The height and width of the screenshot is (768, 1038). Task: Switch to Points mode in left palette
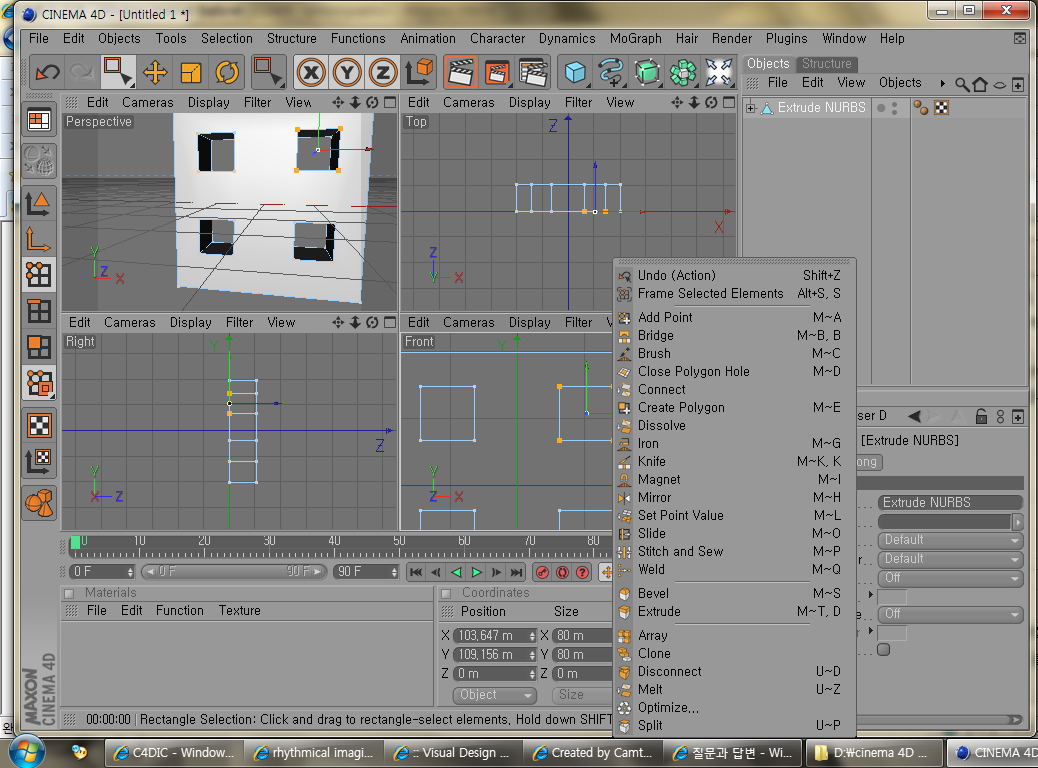point(38,274)
